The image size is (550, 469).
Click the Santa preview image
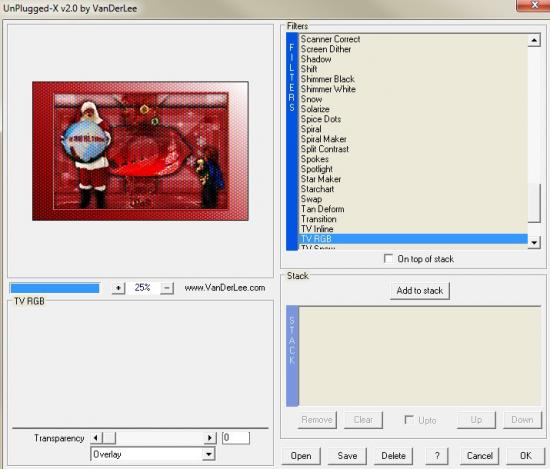point(140,151)
